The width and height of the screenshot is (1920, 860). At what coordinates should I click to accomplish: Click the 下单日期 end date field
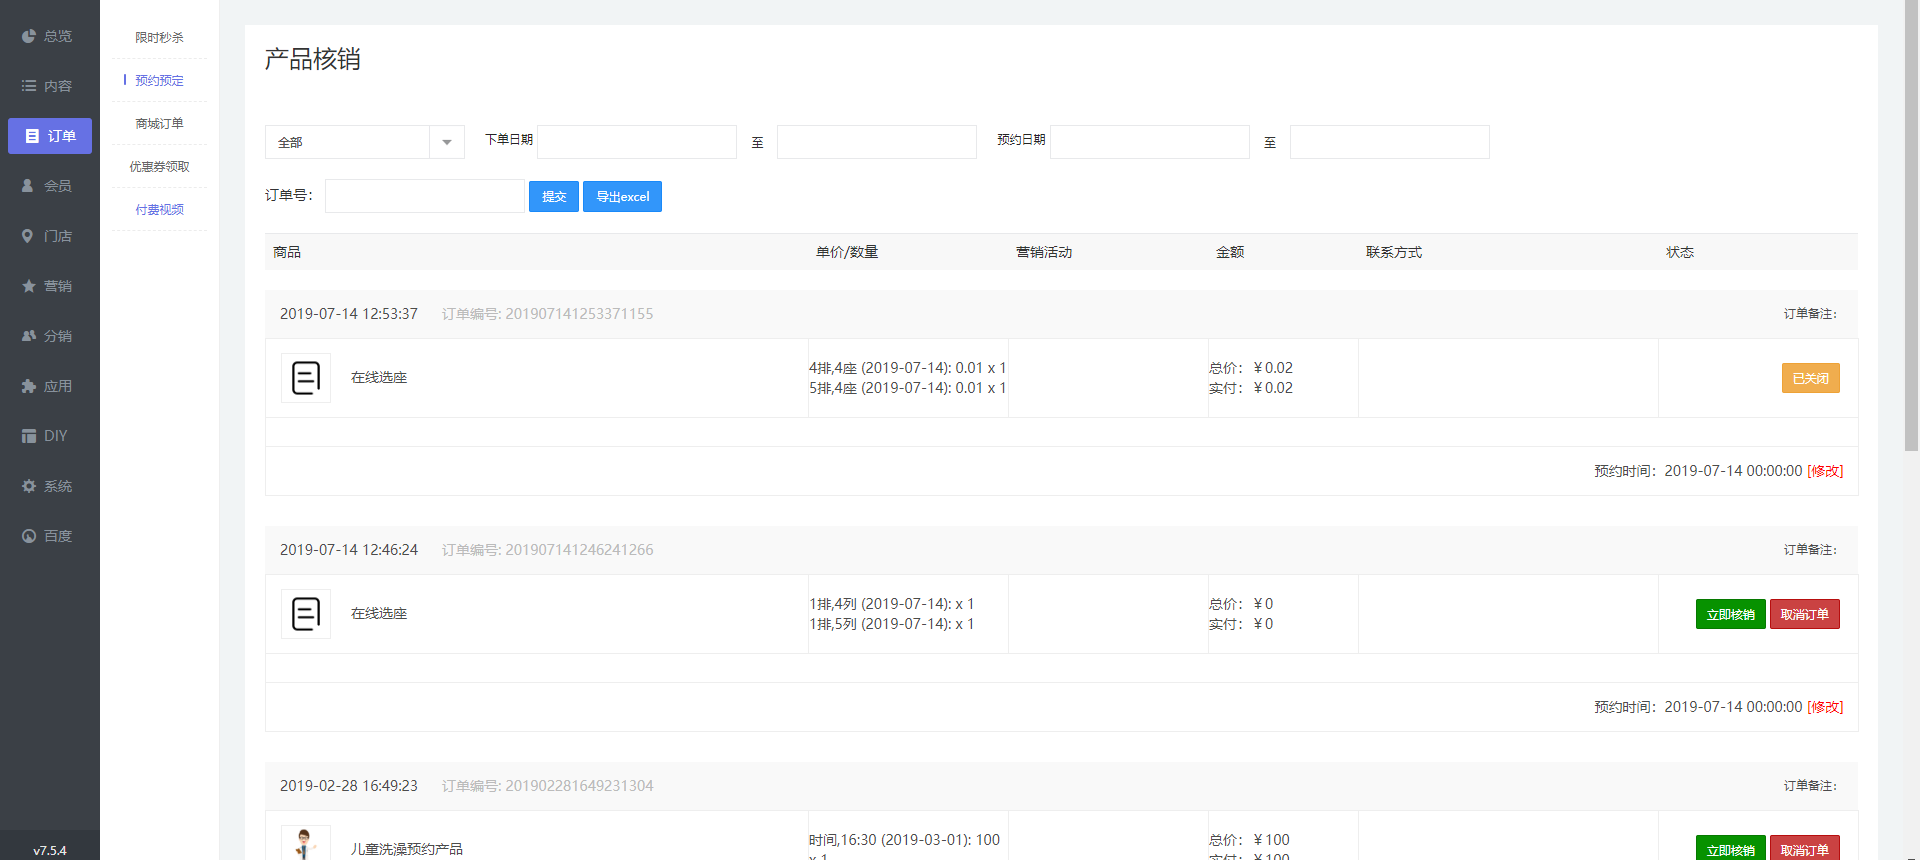click(x=877, y=142)
